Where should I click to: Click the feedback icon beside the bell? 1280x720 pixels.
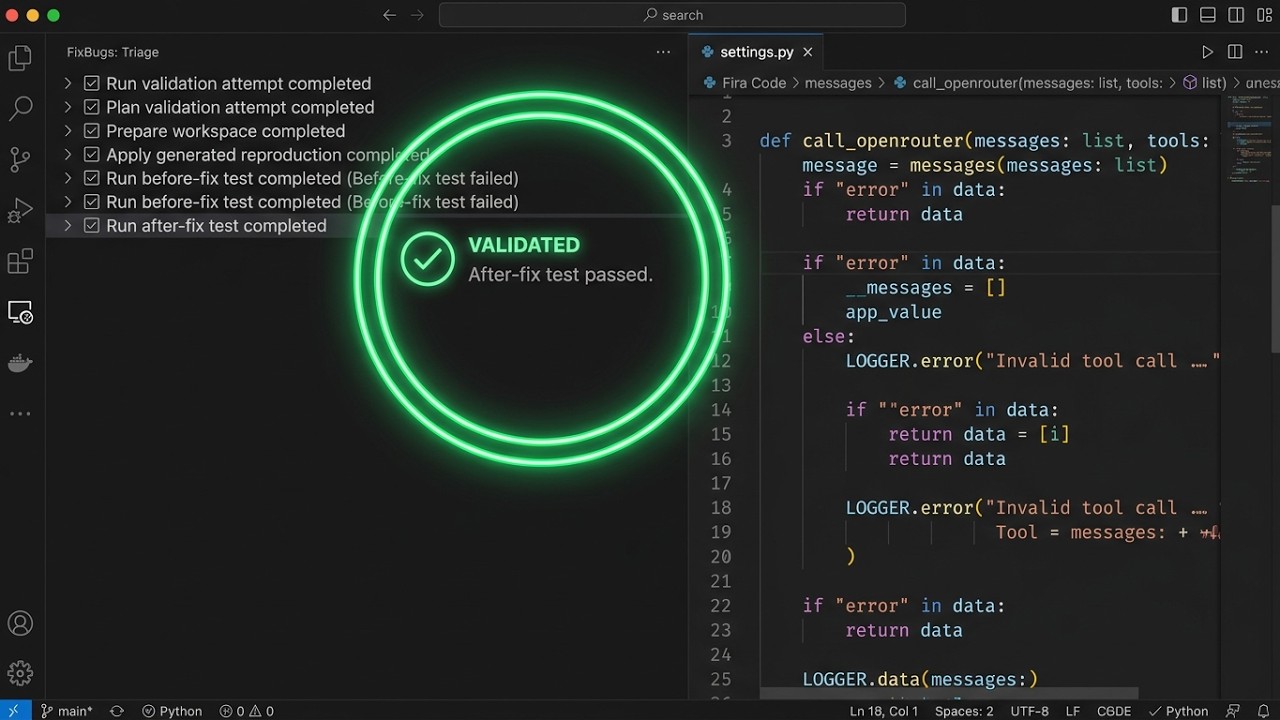click(x=1234, y=711)
